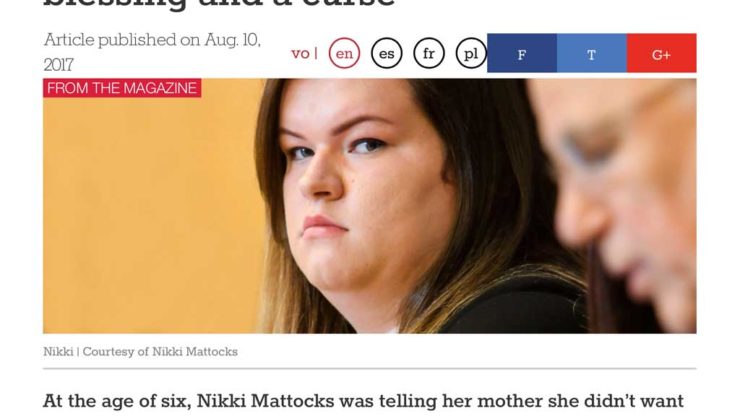The image size is (740, 416).
Task: Switch article language to Spanish (es)
Action: (x=387, y=53)
